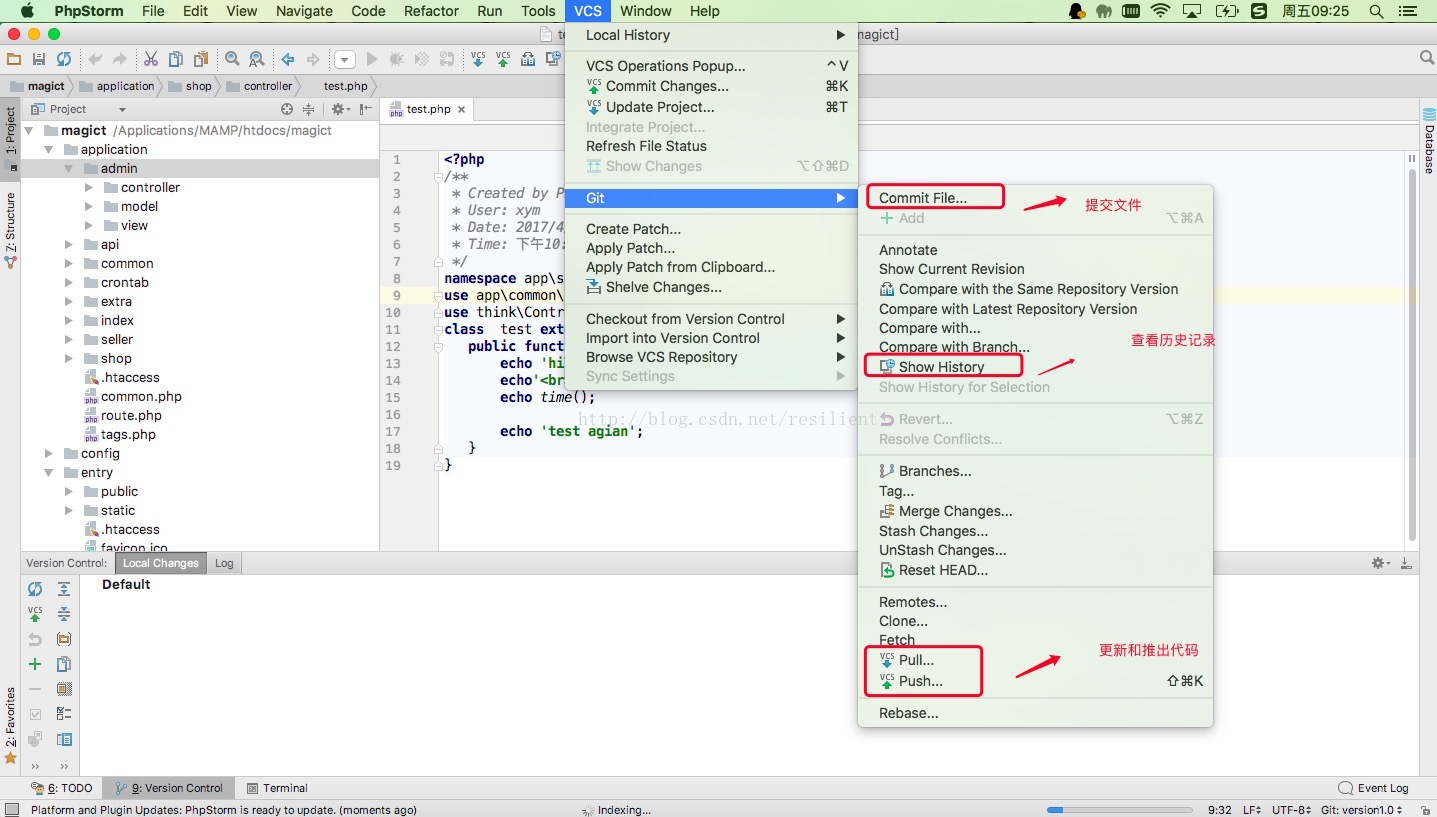The height and width of the screenshot is (817, 1437).
Task: Click the Collapse All icon in Project panel
Action: pos(309,109)
